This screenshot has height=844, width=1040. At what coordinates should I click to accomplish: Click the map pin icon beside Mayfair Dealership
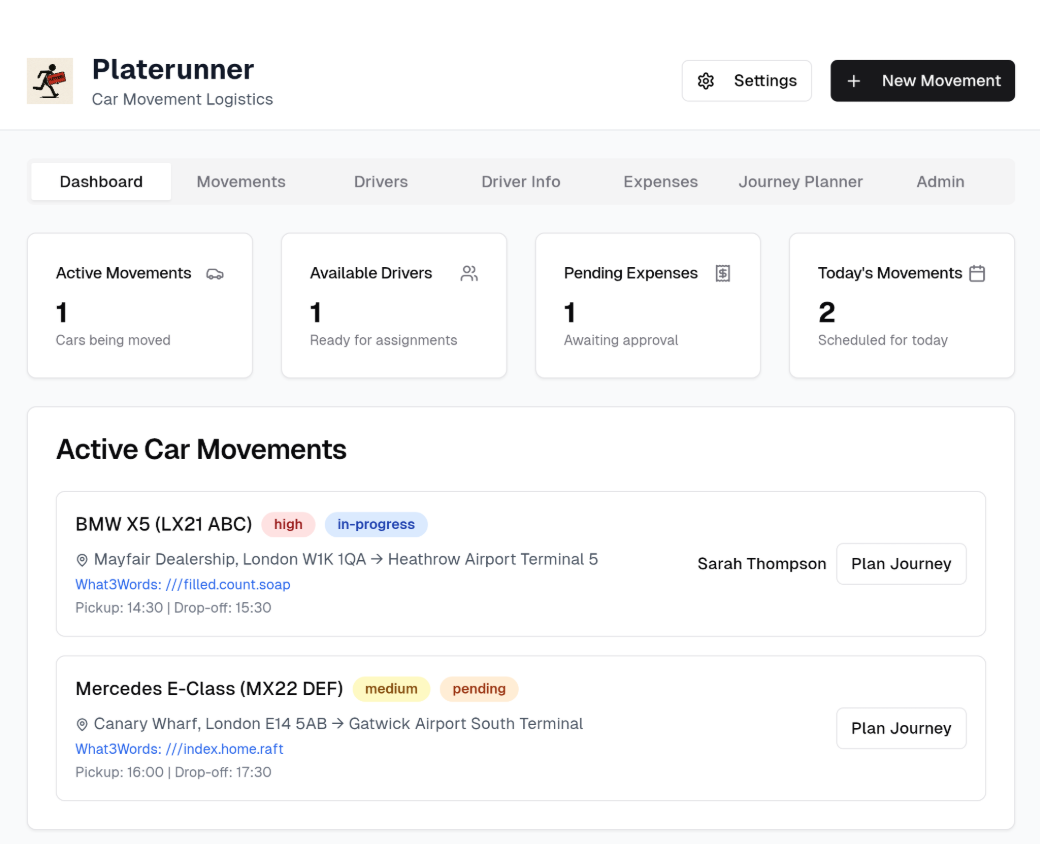tap(82, 560)
